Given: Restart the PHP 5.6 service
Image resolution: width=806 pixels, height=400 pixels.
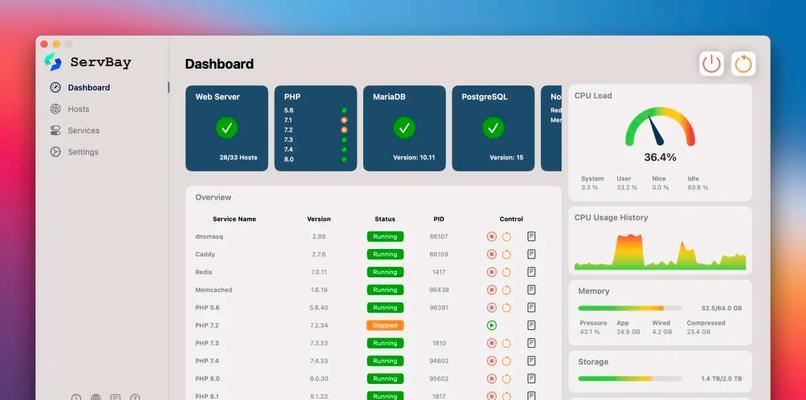Looking at the screenshot, I should pyautogui.click(x=506, y=307).
